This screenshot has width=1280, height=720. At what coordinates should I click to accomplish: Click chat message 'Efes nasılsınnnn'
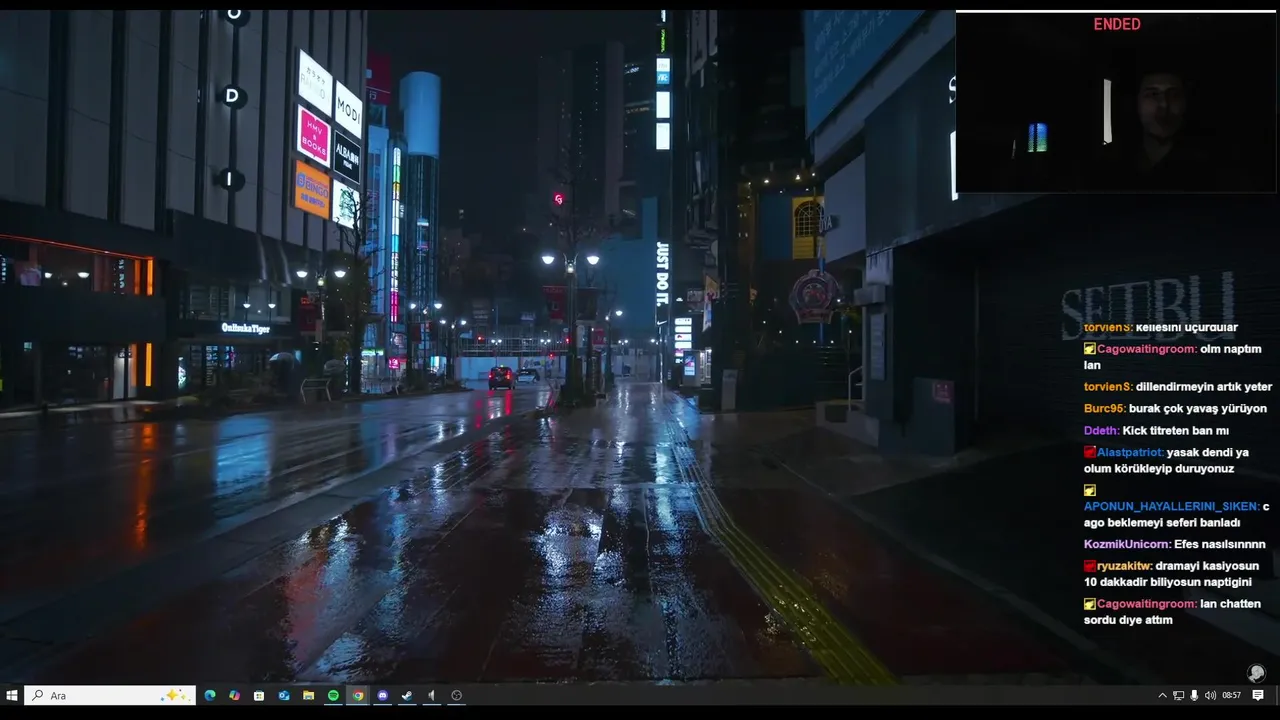coord(1220,545)
